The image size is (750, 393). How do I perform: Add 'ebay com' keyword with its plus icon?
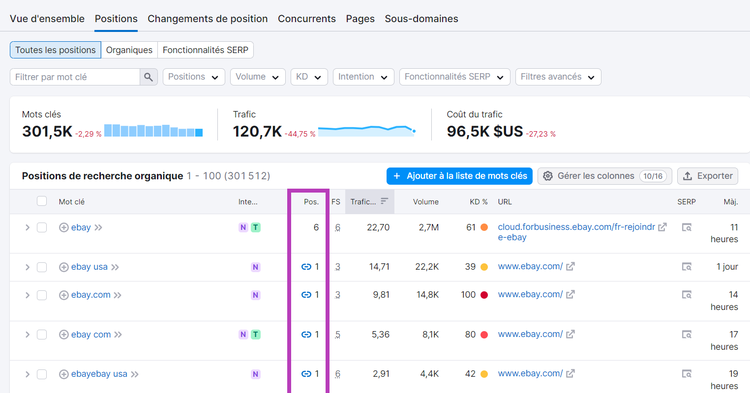[x=64, y=335]
